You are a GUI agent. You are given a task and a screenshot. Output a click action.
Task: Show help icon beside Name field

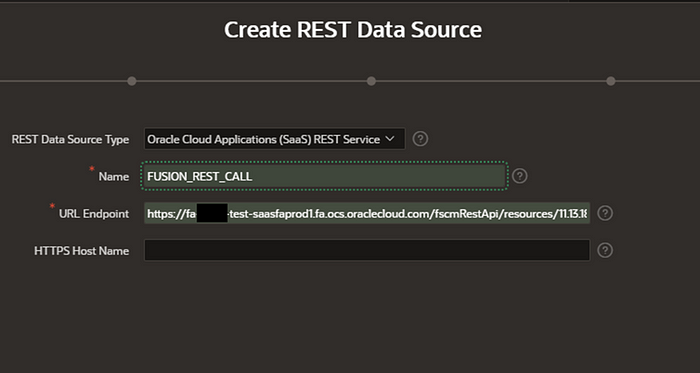(520, 176)
